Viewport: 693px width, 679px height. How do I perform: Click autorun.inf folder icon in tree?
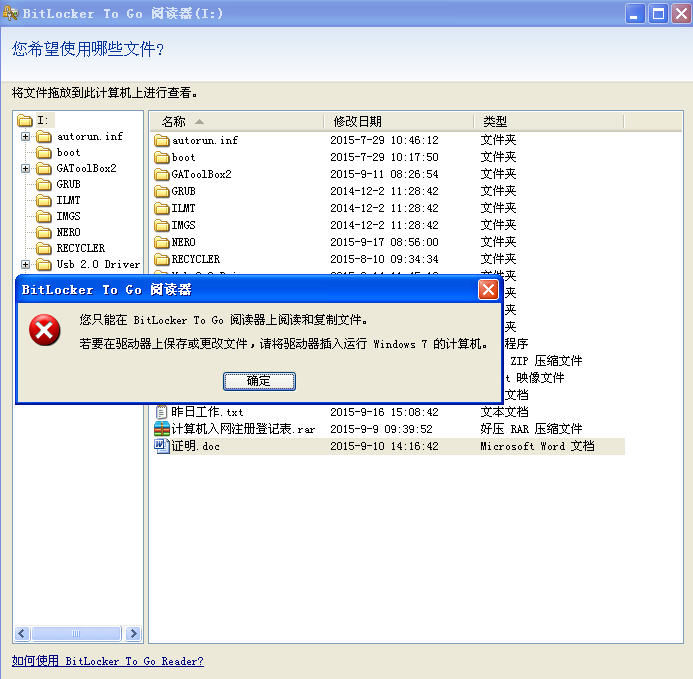click(44, 137)
